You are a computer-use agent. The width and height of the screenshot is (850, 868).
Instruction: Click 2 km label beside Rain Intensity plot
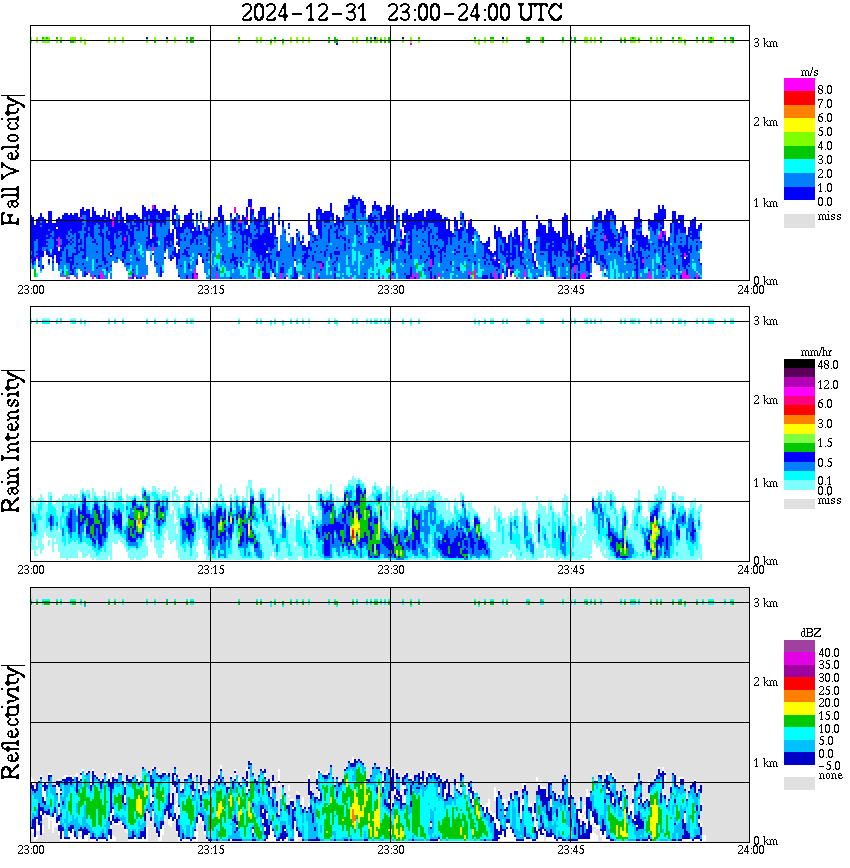click(765, 400)
